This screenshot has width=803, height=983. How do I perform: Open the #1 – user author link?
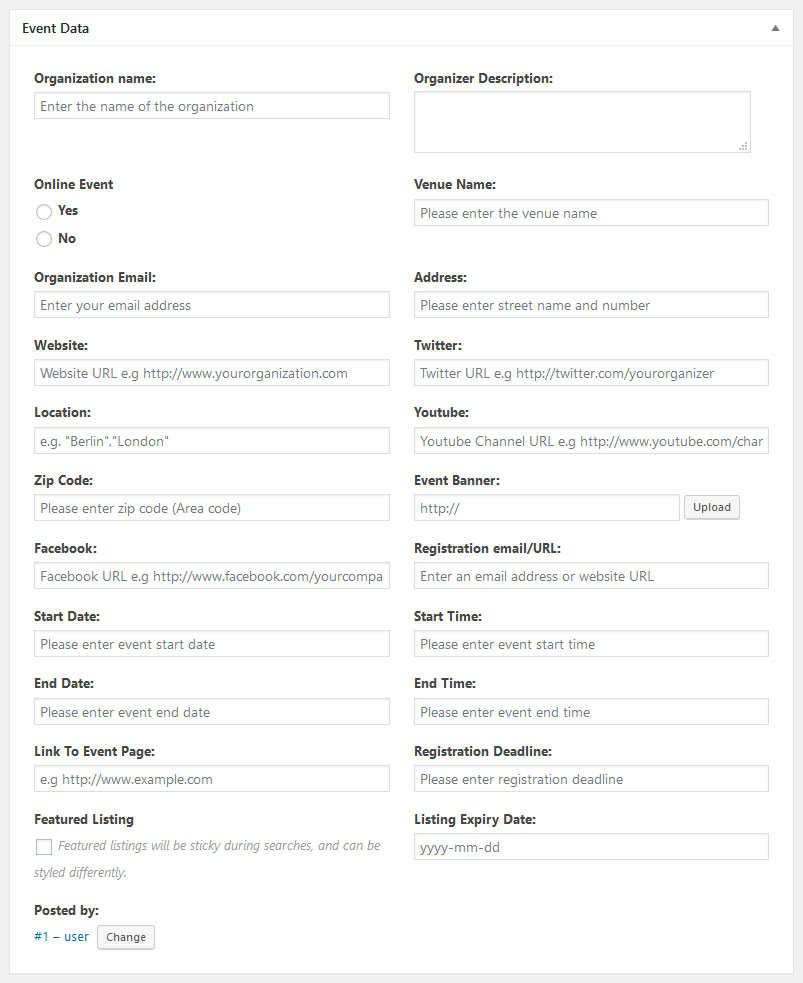pos(61,937)
